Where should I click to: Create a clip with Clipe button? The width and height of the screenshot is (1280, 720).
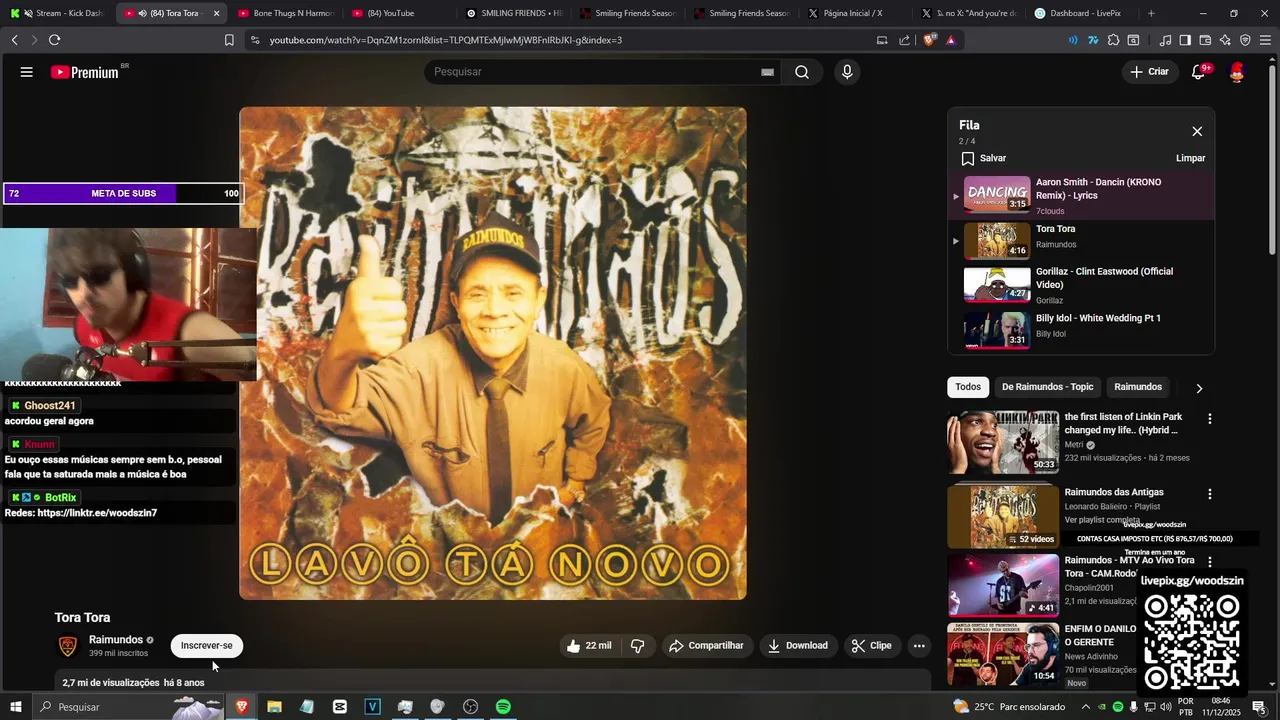click(x=871, y=646)
